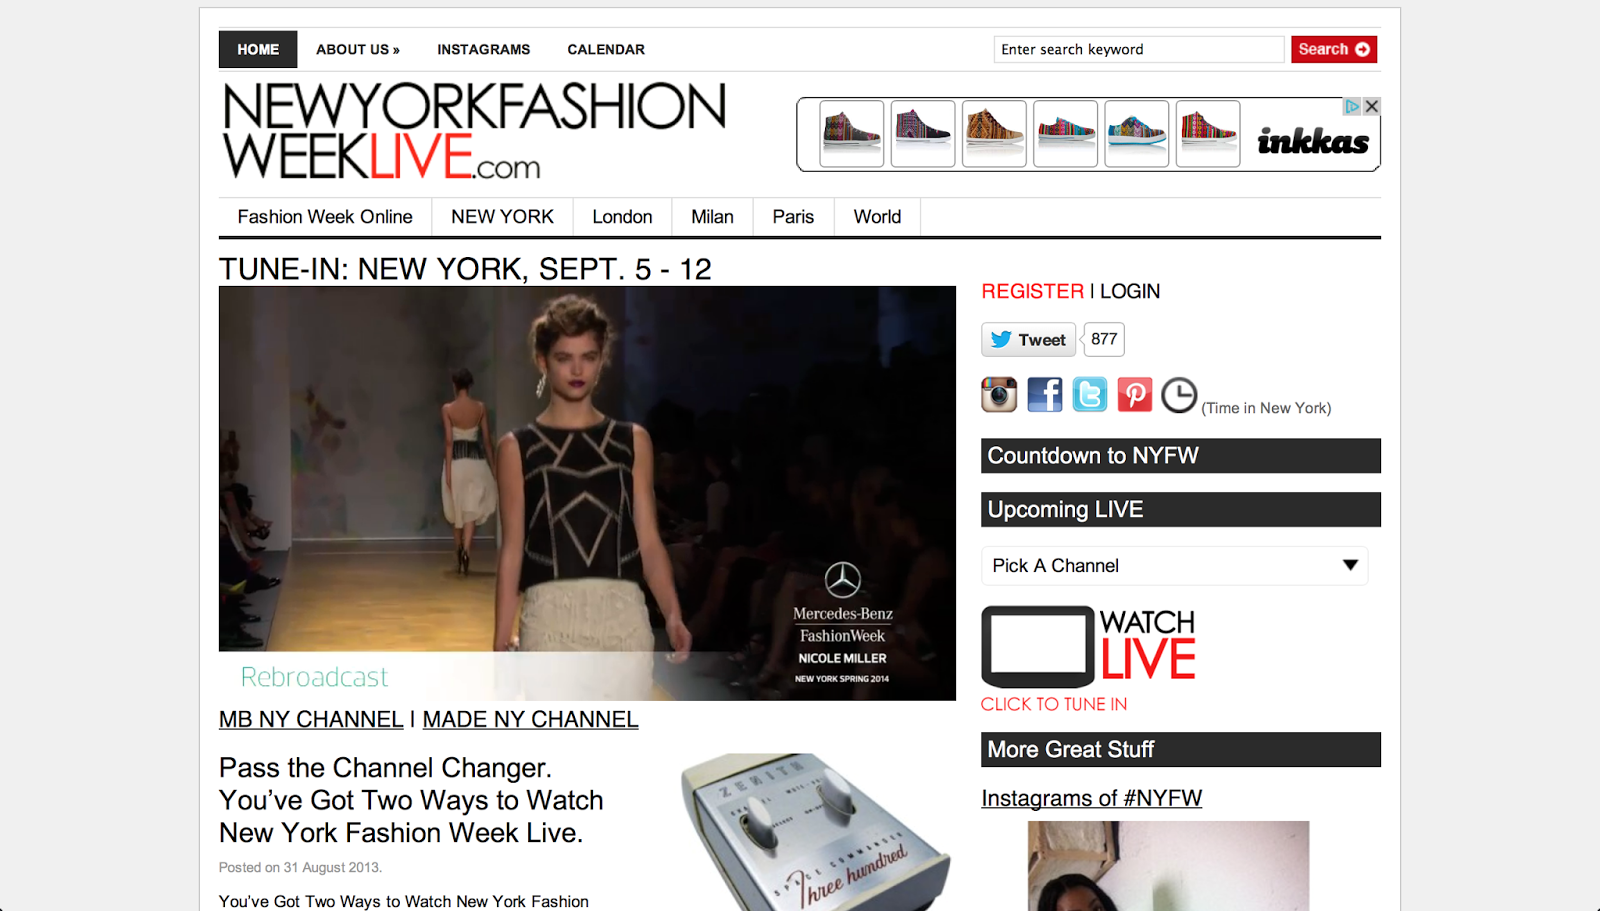Click the NewYorkFashionWeekLive.com site logo
This screenshot has width=1600, height=911.
click(x=474, y=131)
